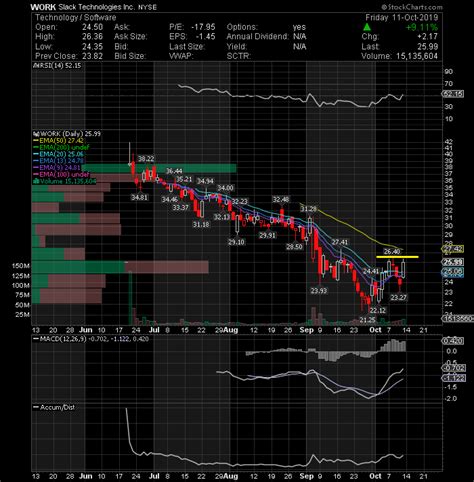Click the 34.00 price label
Screen dimensions: 474x482
point(225,188)
